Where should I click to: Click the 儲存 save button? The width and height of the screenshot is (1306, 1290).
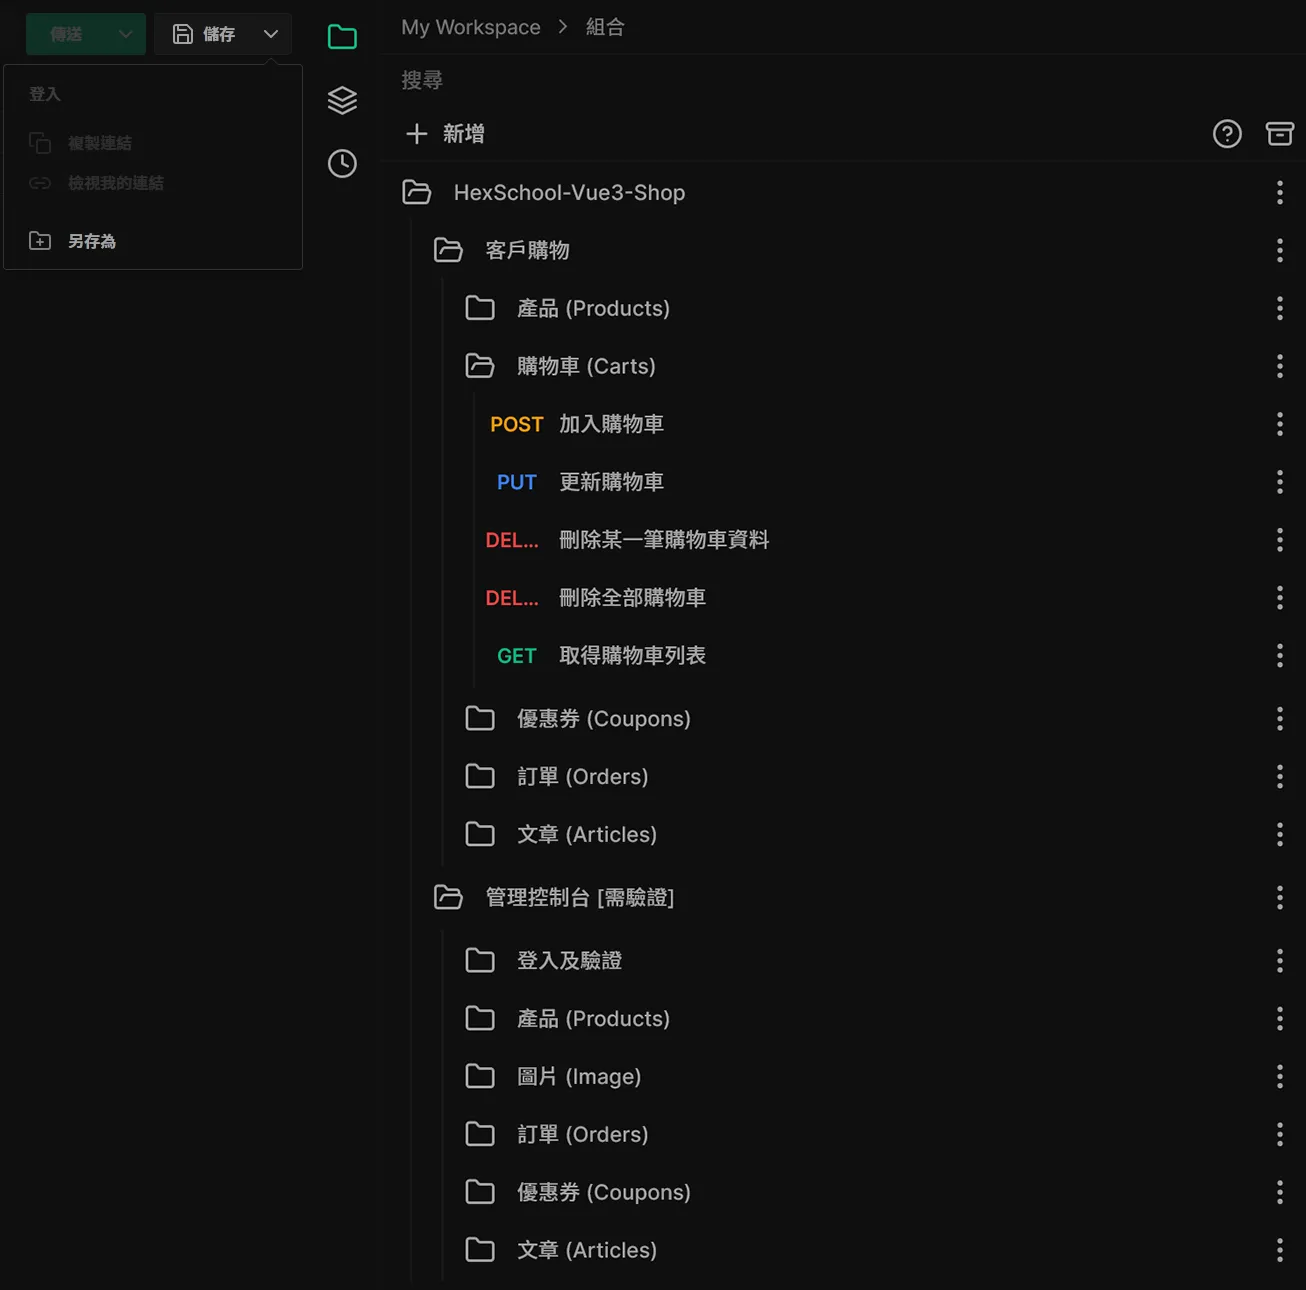click(205, 34)
